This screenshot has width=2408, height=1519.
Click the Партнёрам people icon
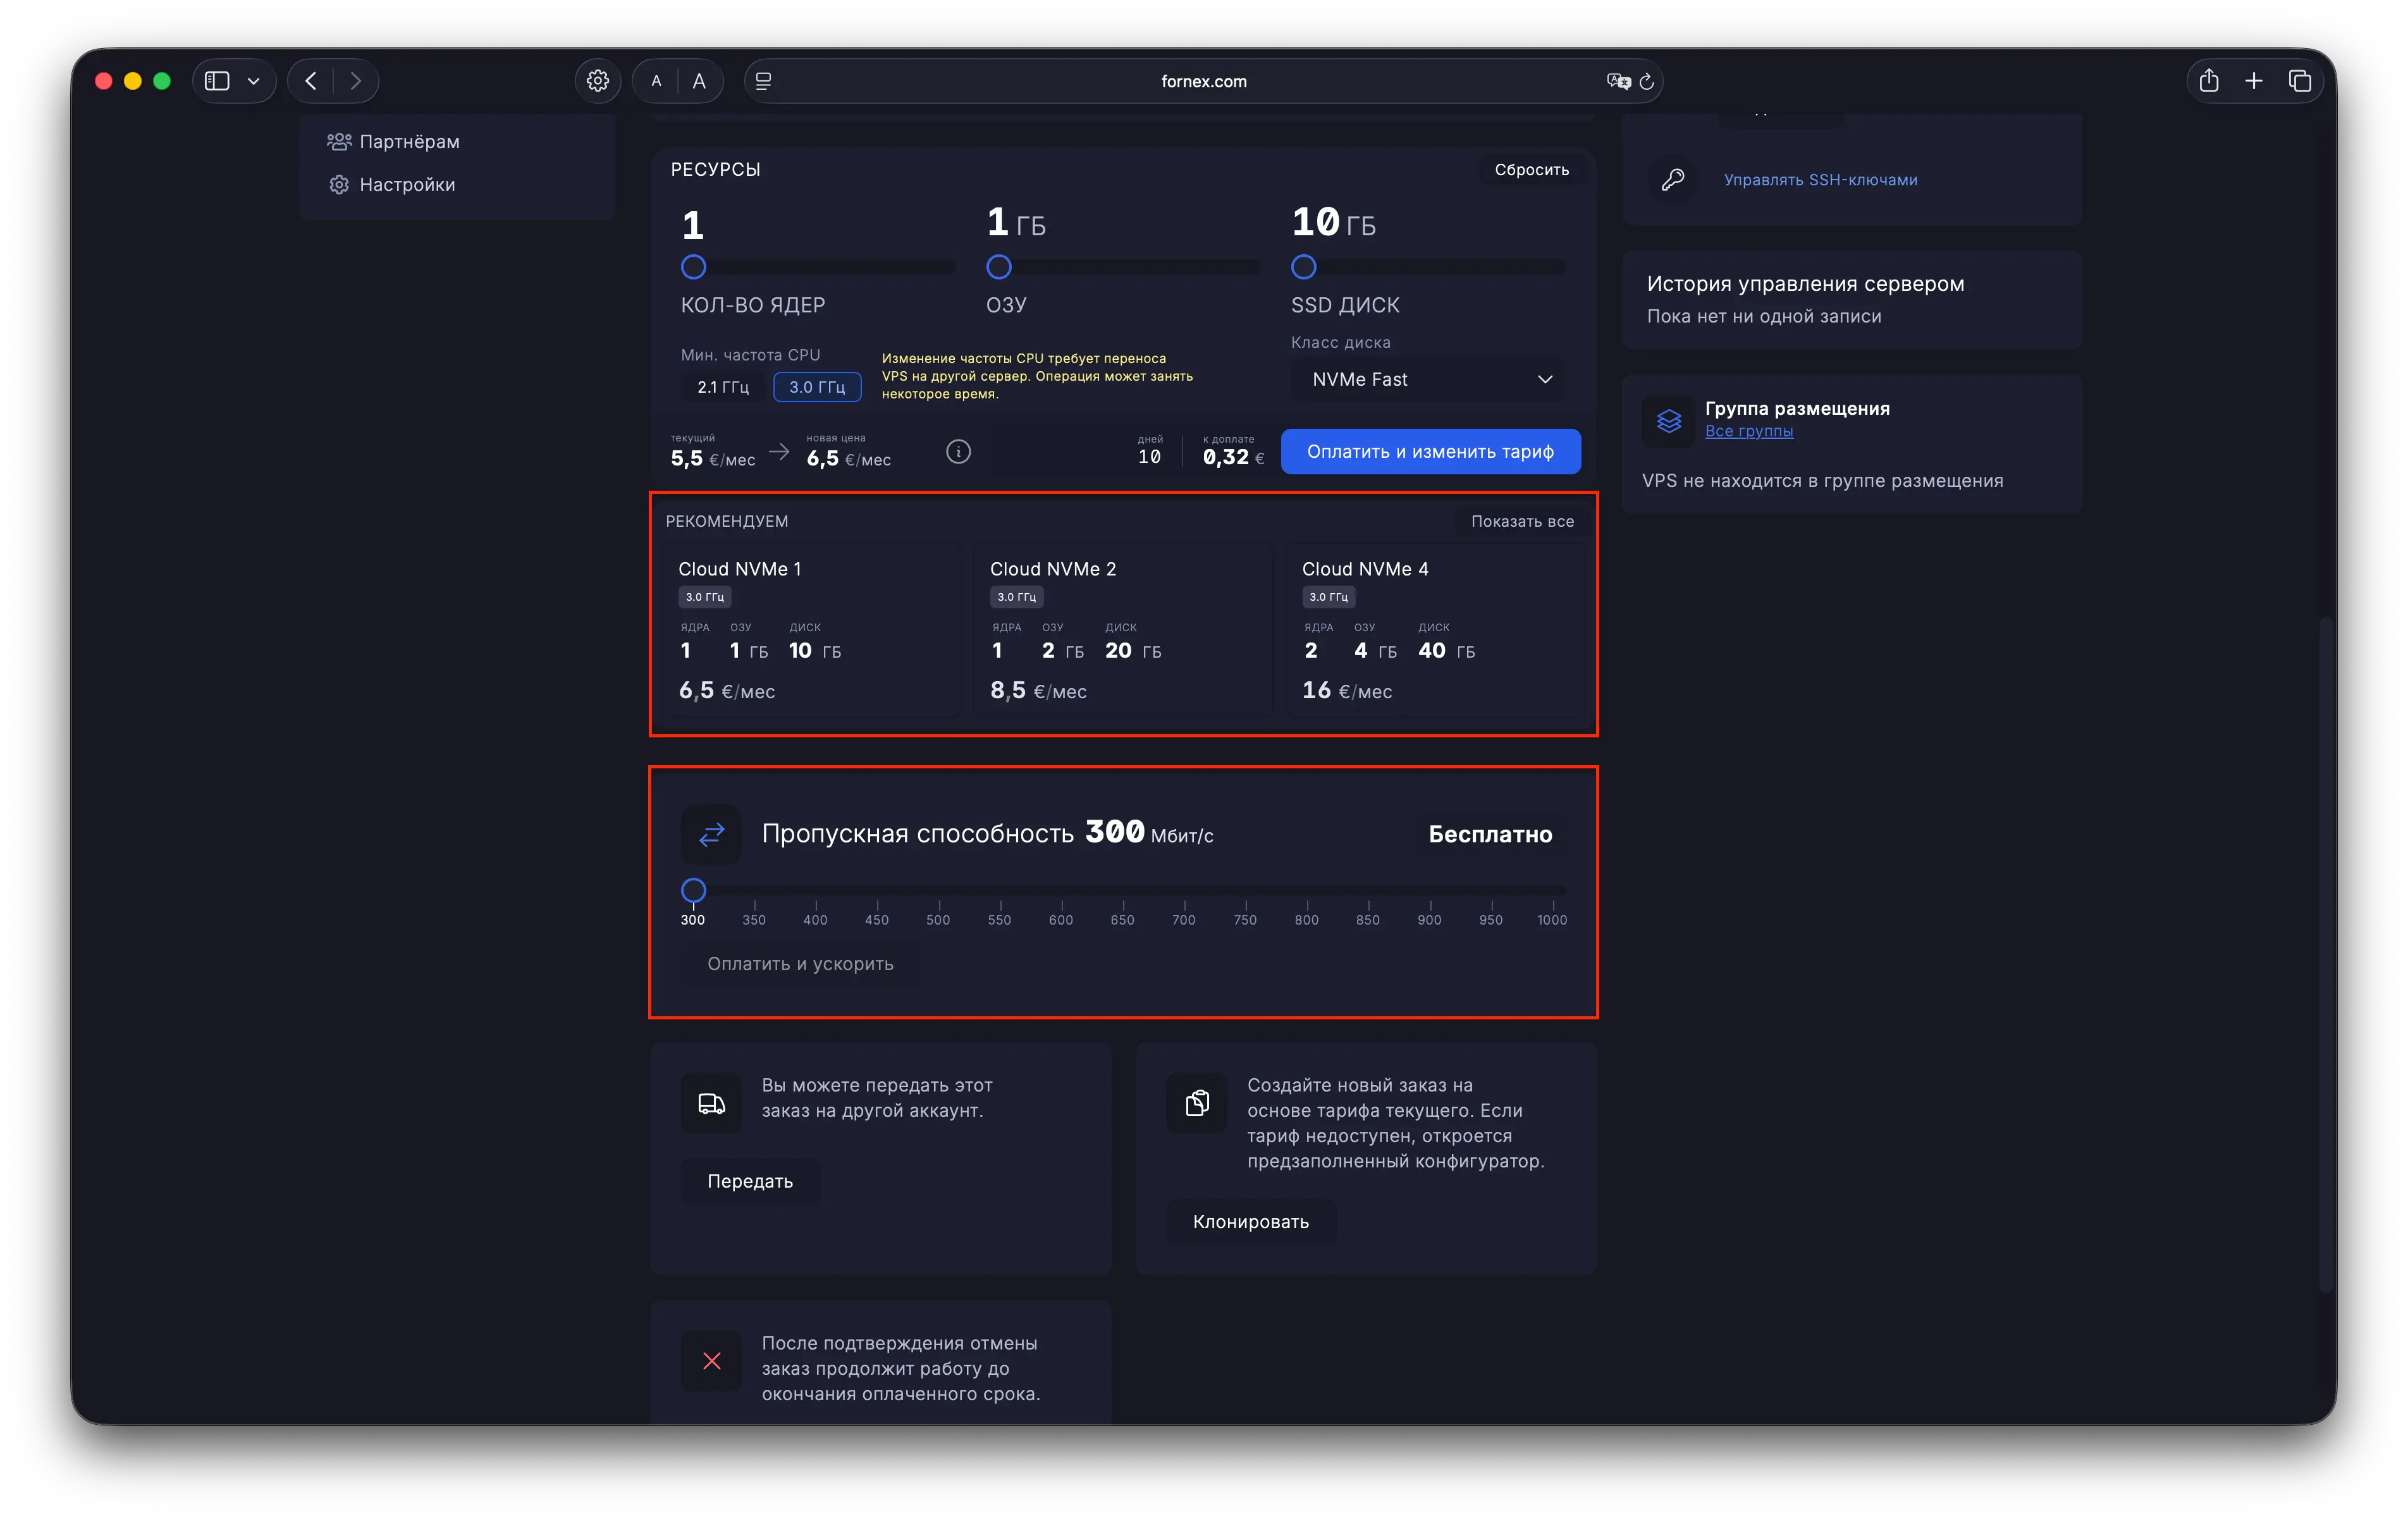tap(339, 141)
